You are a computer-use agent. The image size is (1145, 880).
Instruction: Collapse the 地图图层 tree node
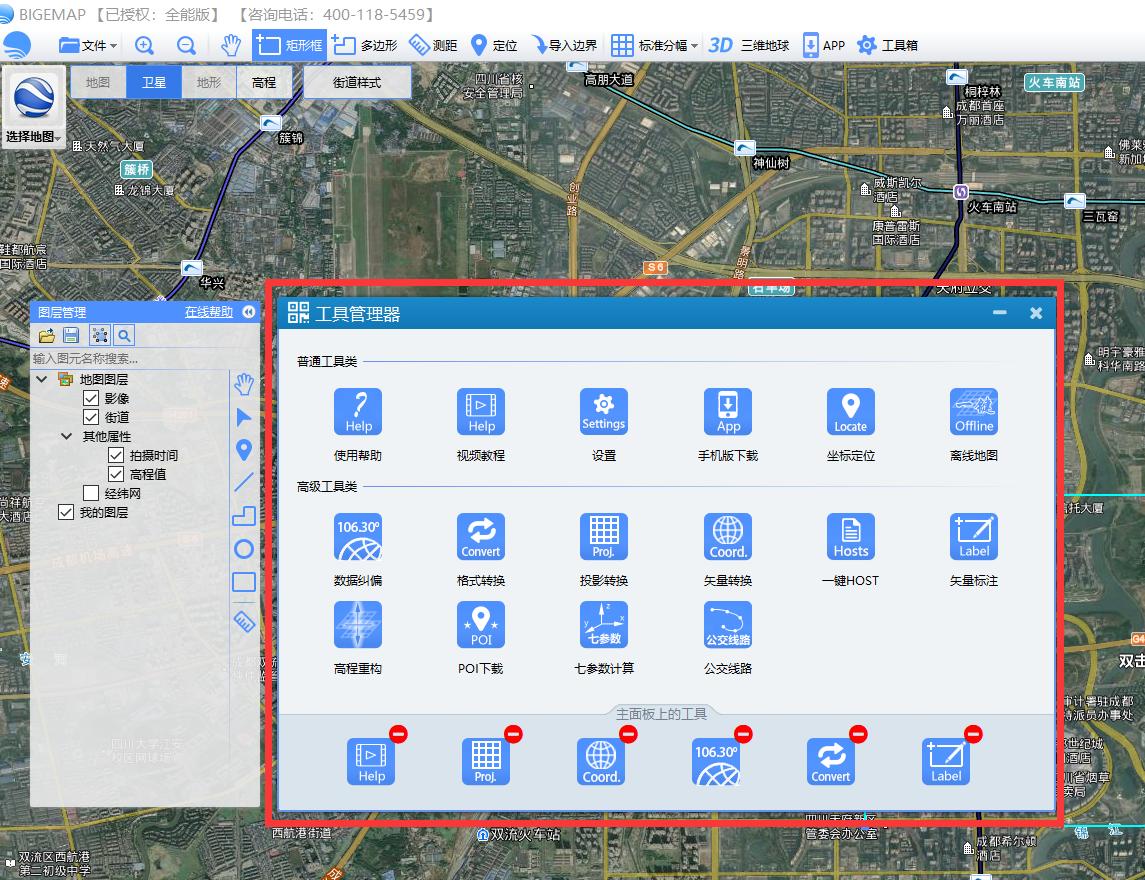coord(42,379)
